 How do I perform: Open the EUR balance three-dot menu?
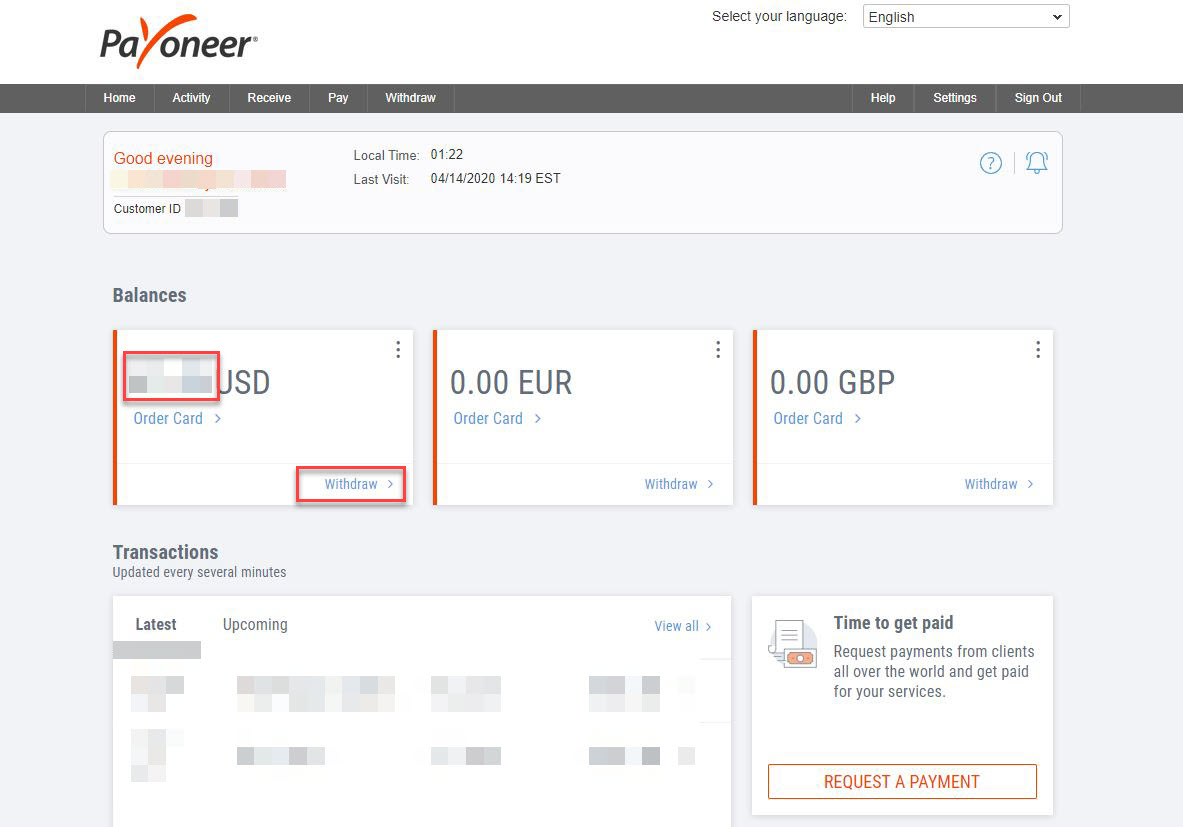click(718, 349)
